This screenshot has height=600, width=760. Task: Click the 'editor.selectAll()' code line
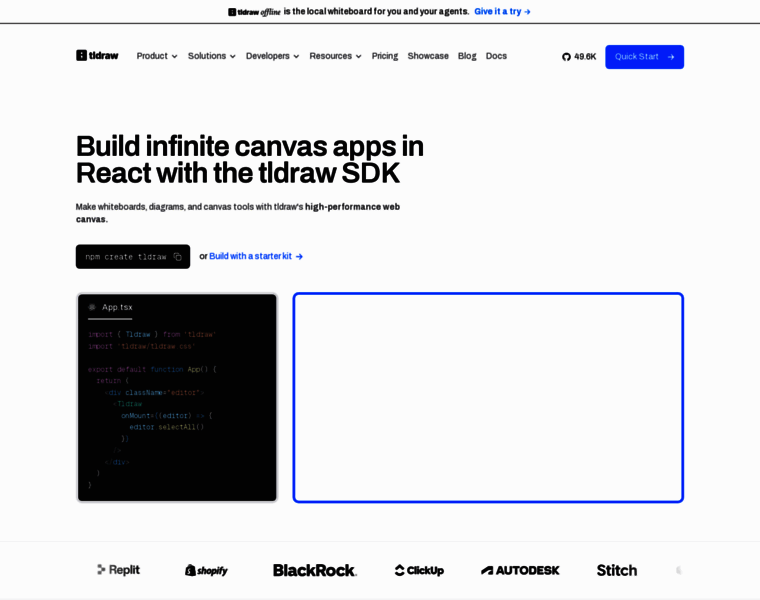[166, 427]
